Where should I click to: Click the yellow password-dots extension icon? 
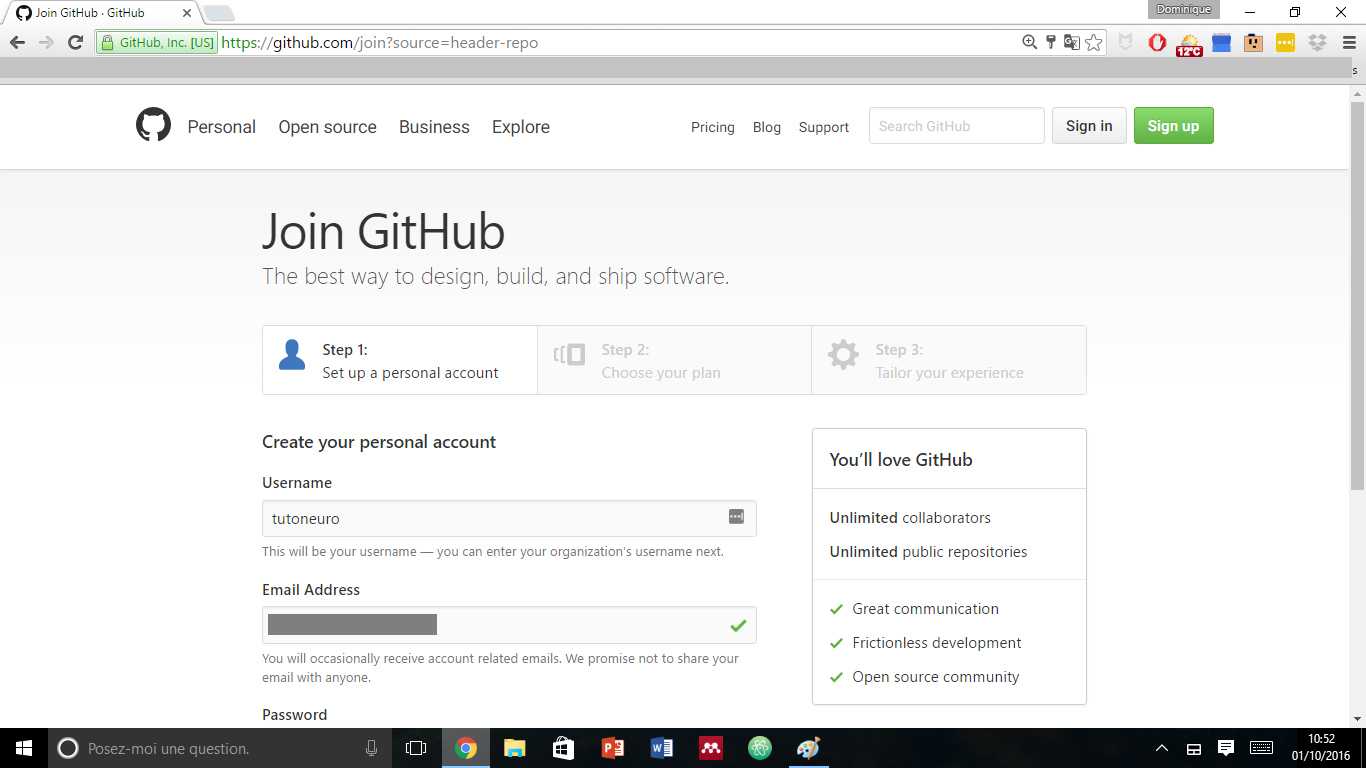[x=1285, y=43]
